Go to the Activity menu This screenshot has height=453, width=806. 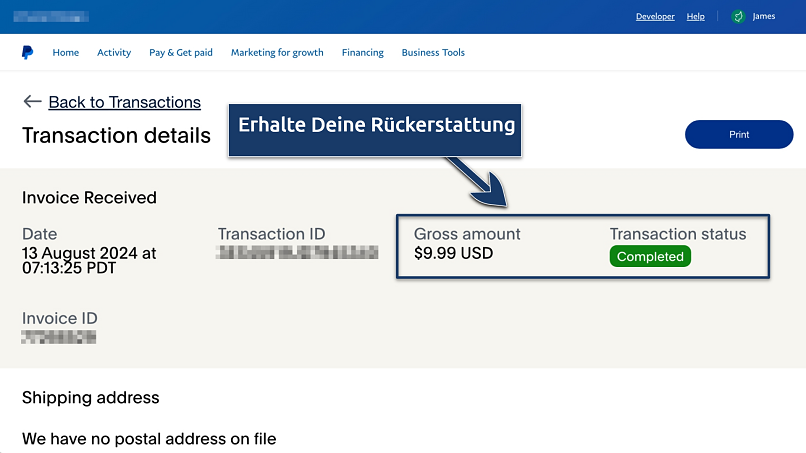(114, 53)
